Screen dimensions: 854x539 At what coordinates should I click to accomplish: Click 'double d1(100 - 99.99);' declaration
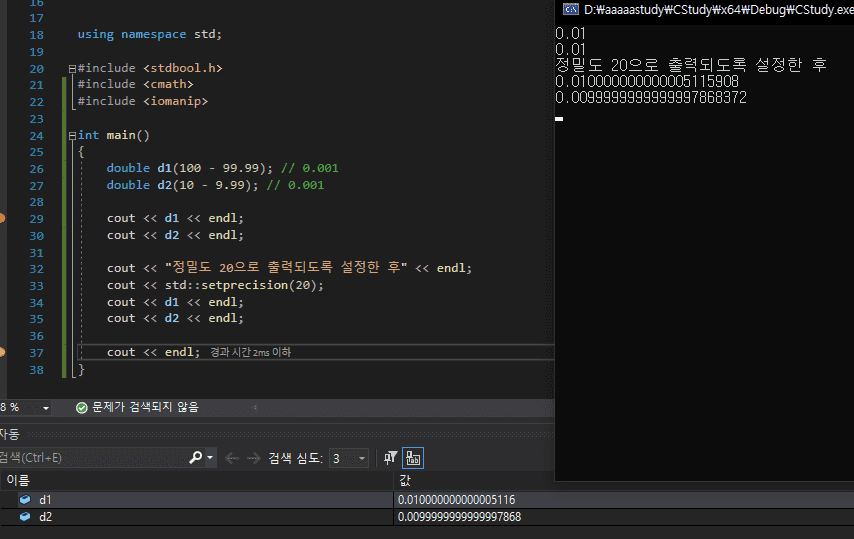[x=190, y=168]
